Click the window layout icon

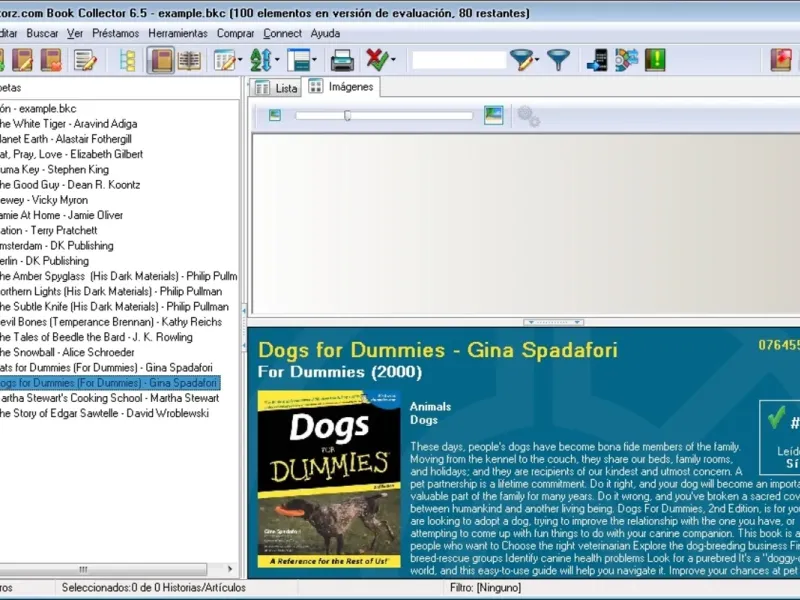pyautogui.click(x=298, y=60)
